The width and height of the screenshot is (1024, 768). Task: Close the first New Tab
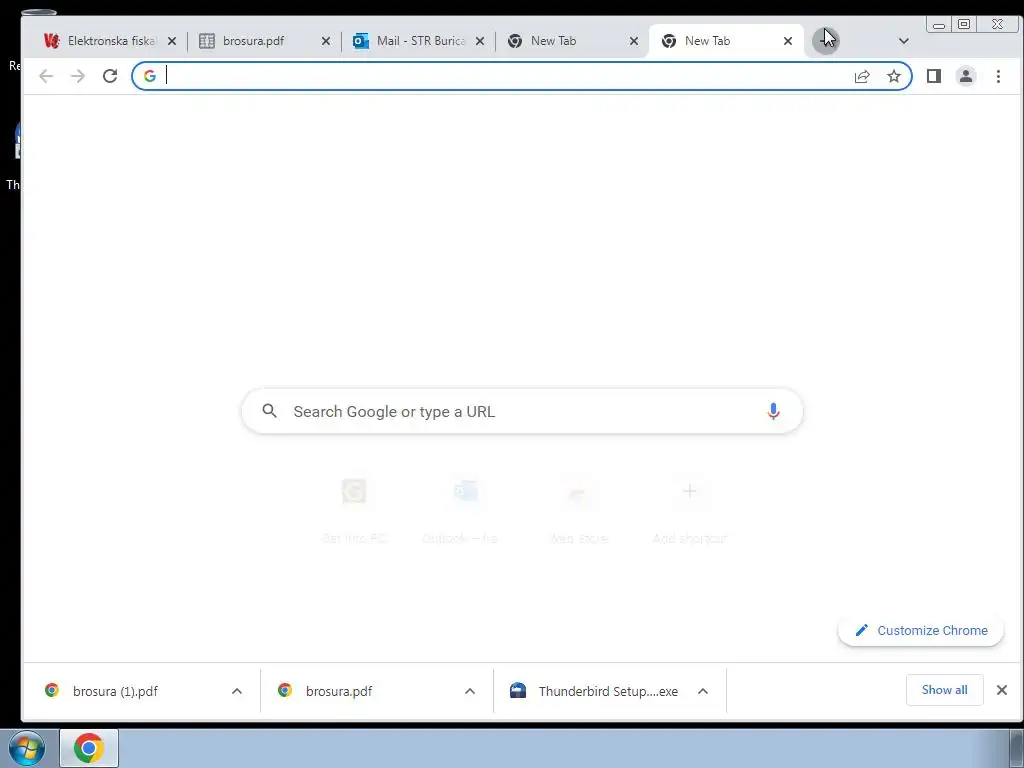pos(634,41)
